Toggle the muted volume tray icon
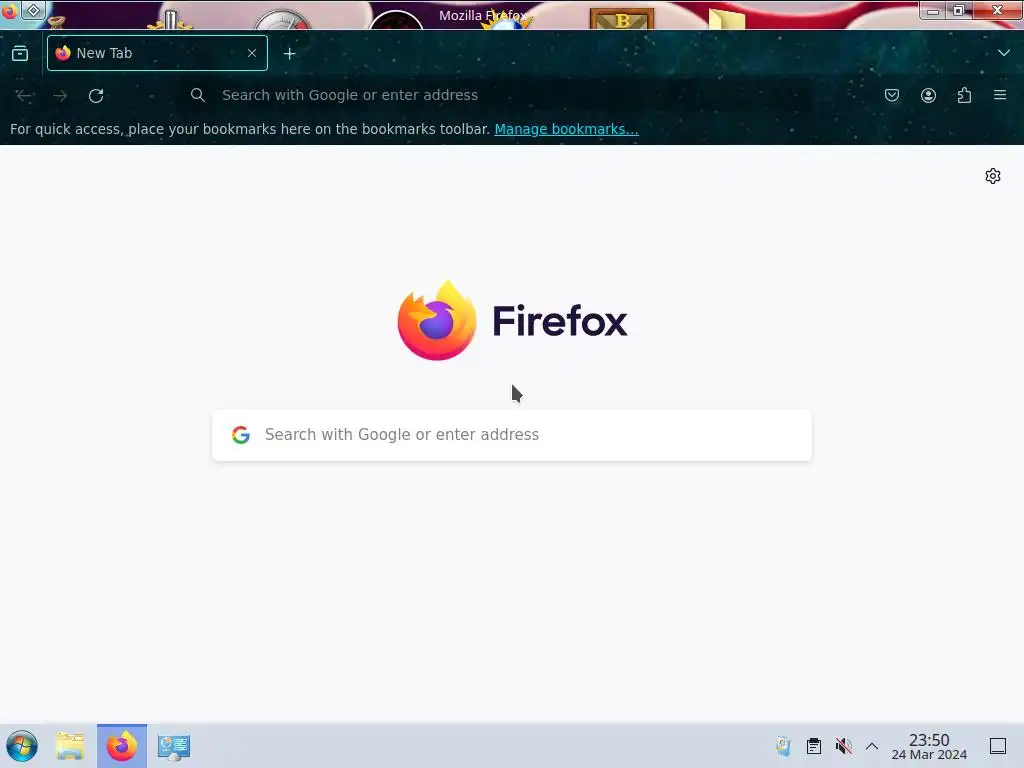Viewport: 1024px width, 768px height. click(x=844, y=746)
